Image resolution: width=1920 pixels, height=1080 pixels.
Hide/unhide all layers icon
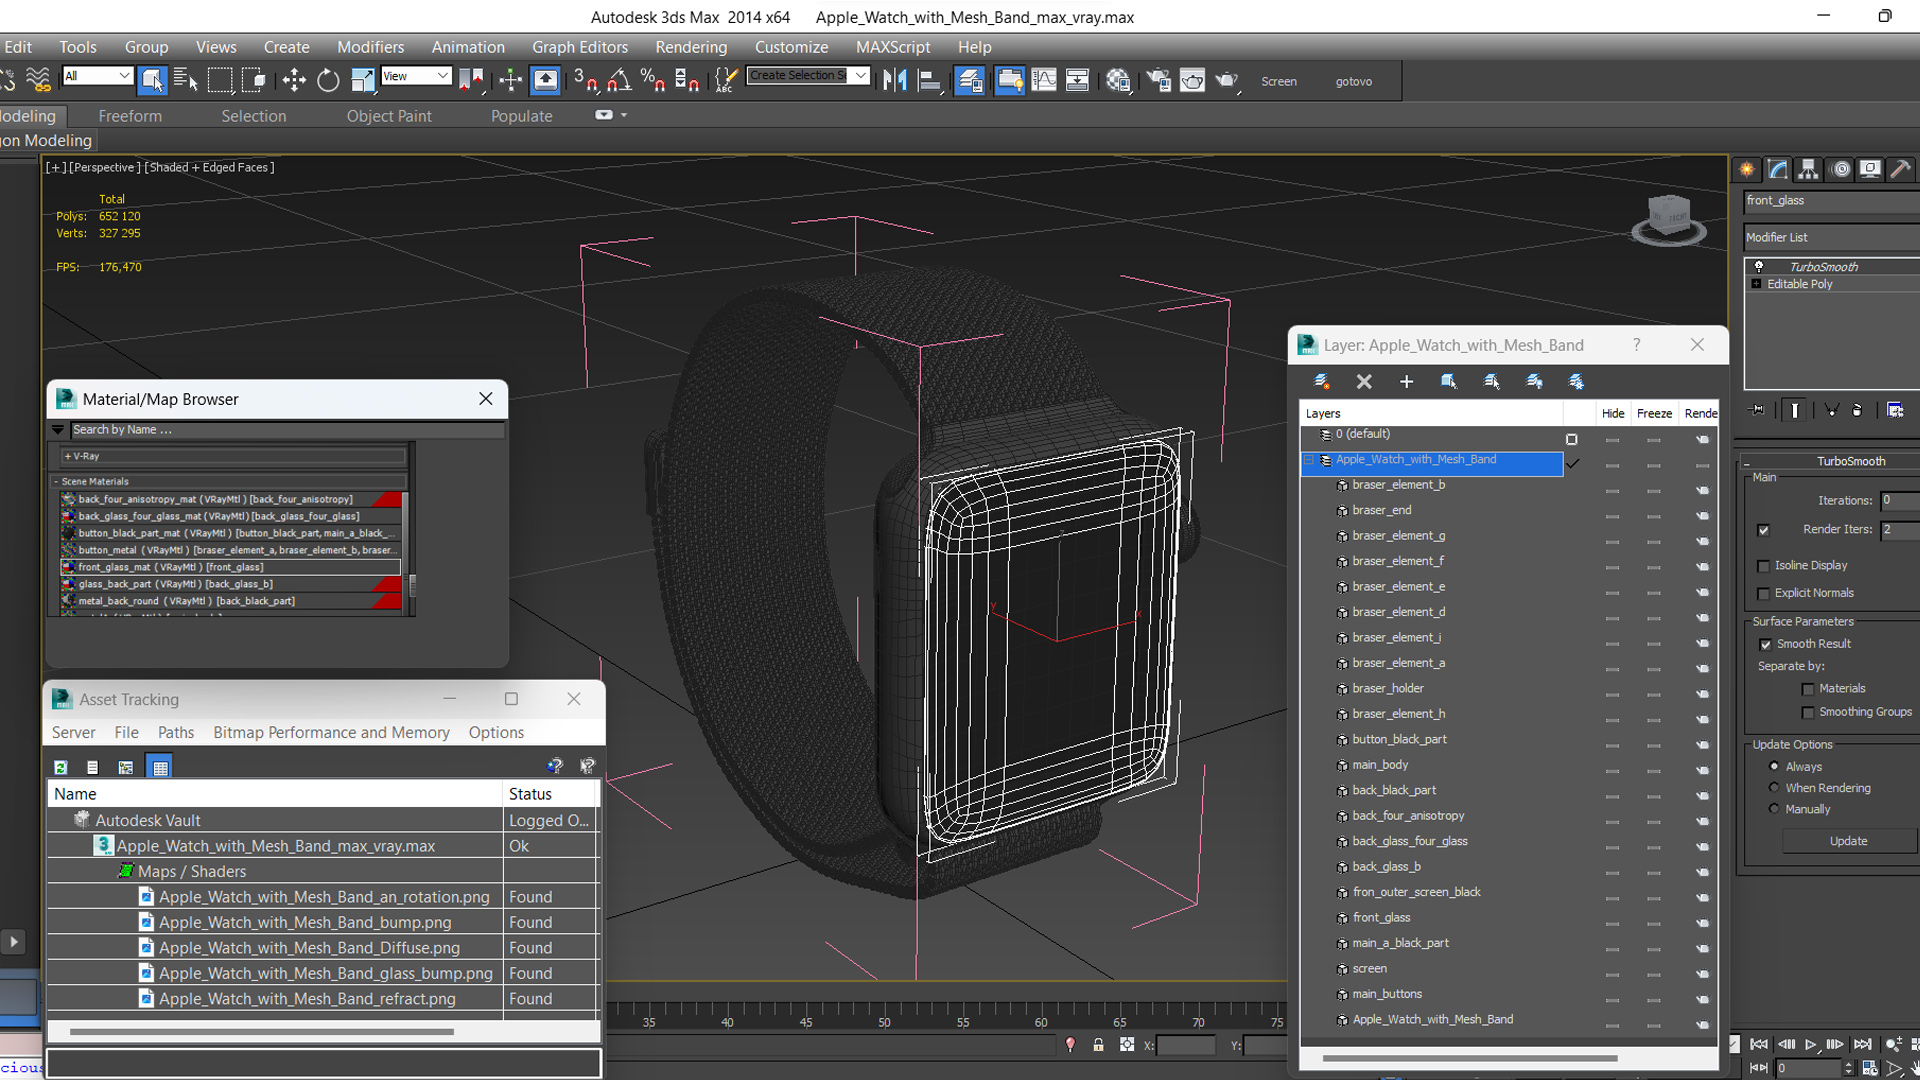[1534, 381]
